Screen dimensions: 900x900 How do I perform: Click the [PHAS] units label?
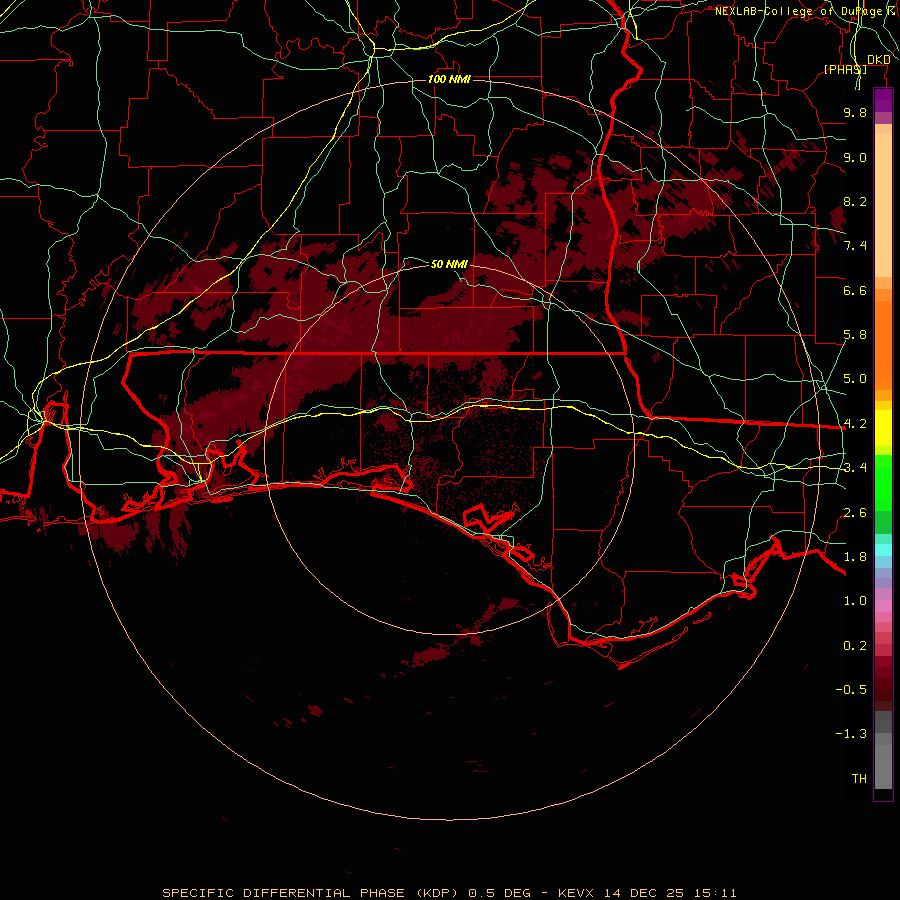coord(845,69)
